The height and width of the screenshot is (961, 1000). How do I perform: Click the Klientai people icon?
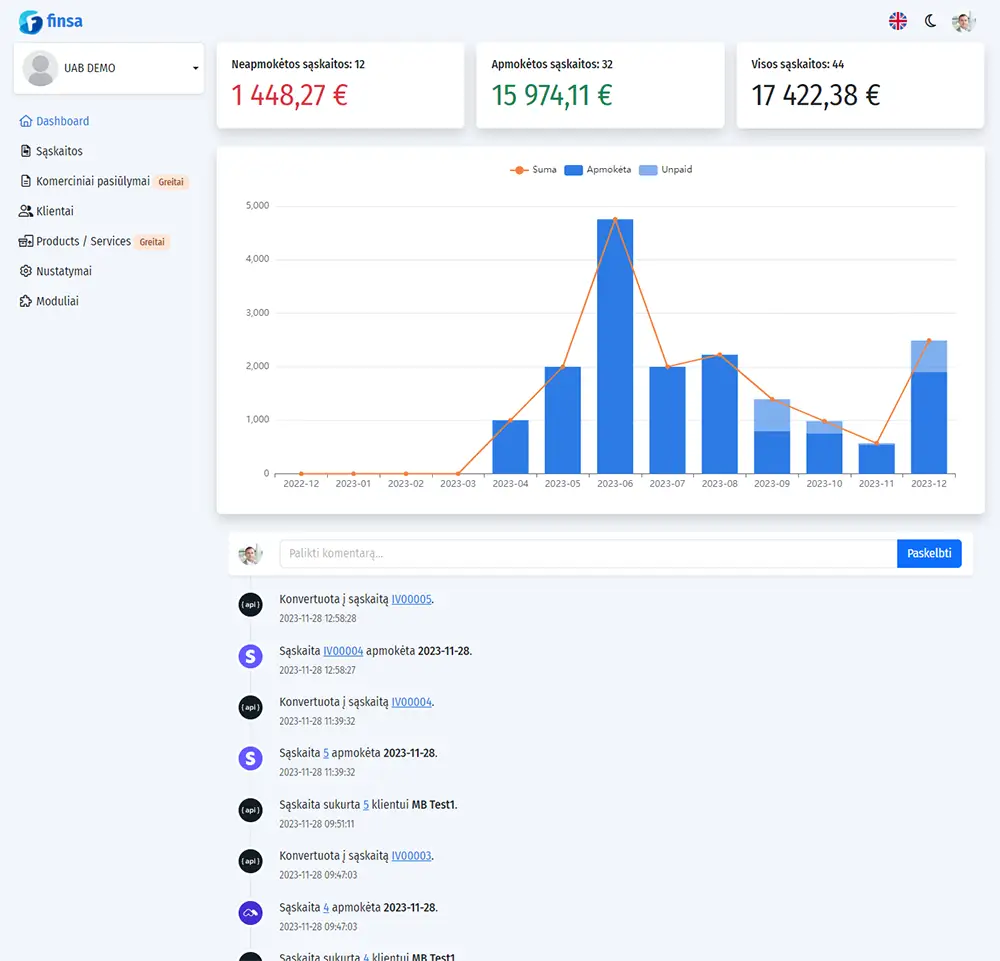click(26, 211)
